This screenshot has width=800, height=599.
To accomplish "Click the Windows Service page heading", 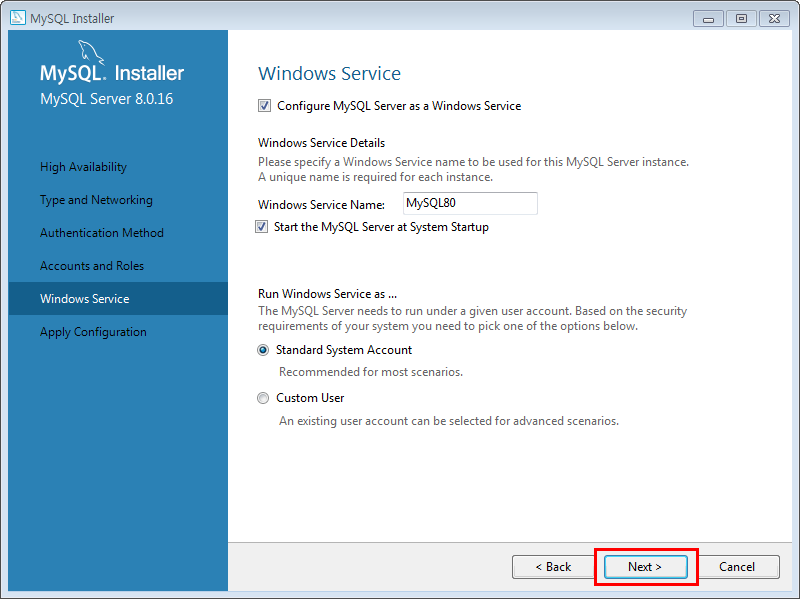I will point(329,73).
